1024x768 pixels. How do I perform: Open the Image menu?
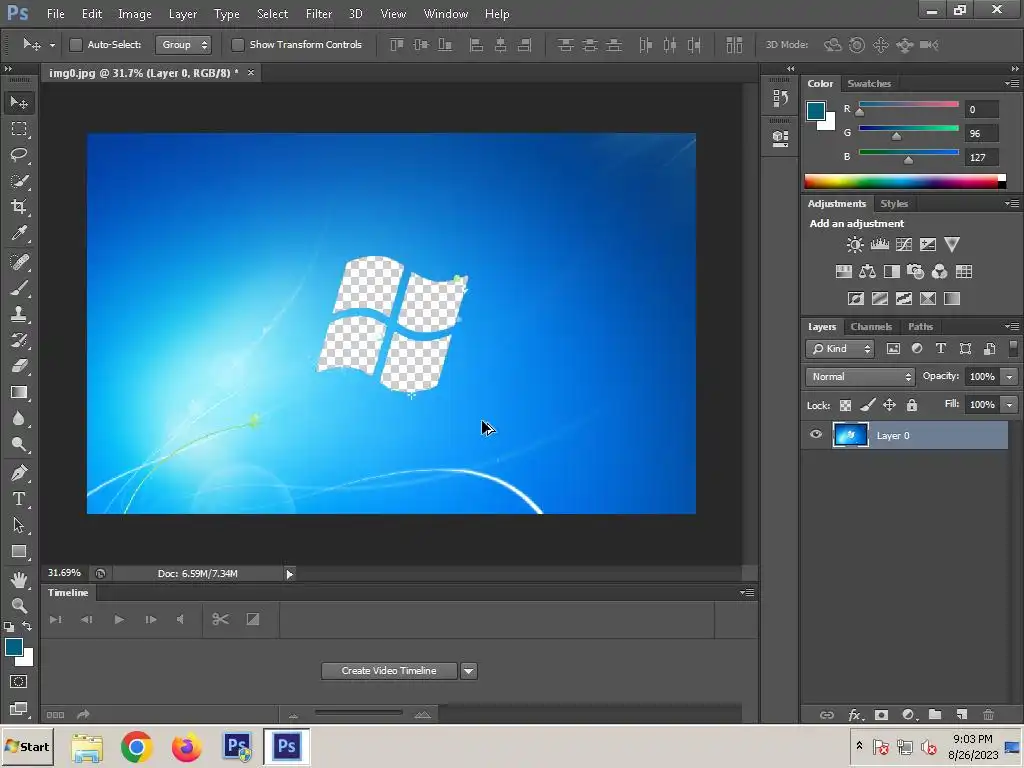pyautogui.click(x=135, y=14)
